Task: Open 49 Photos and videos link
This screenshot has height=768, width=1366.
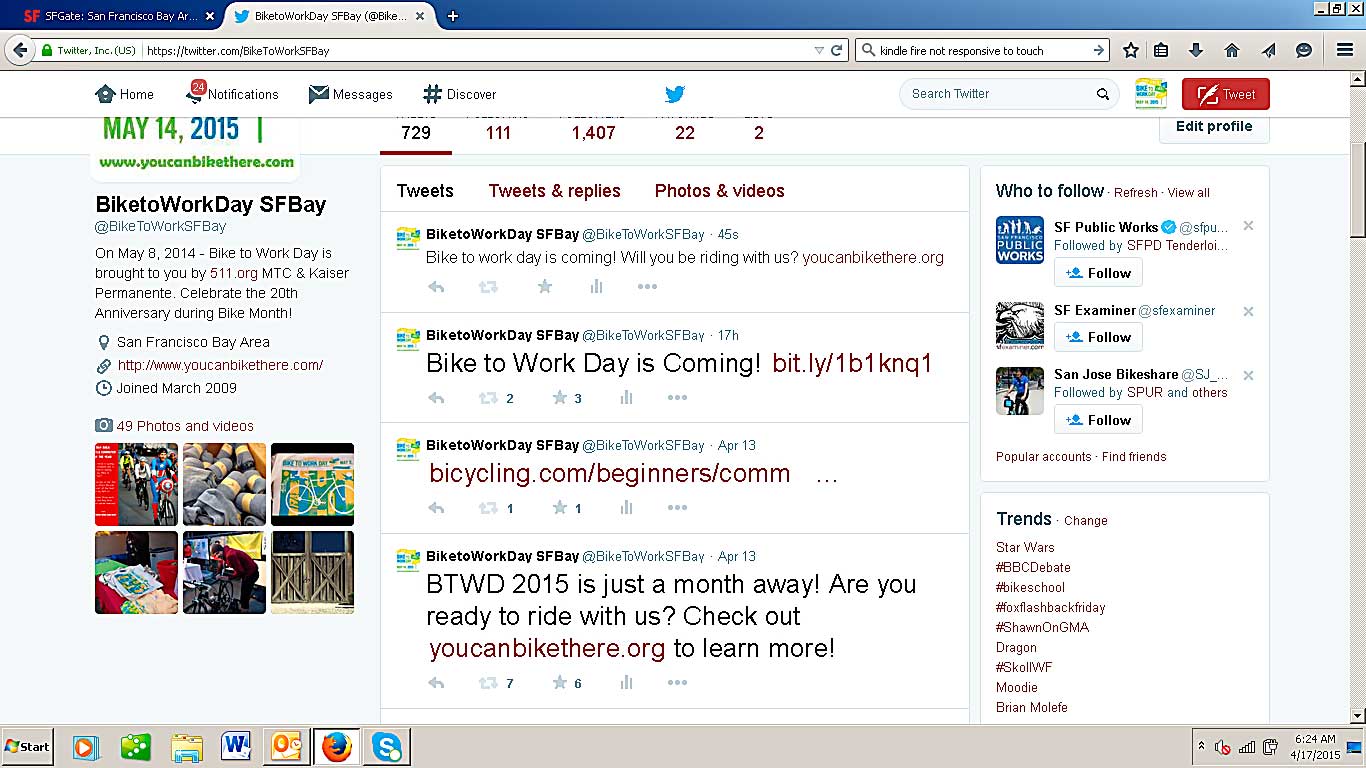Action: click(x=185, y=426)
